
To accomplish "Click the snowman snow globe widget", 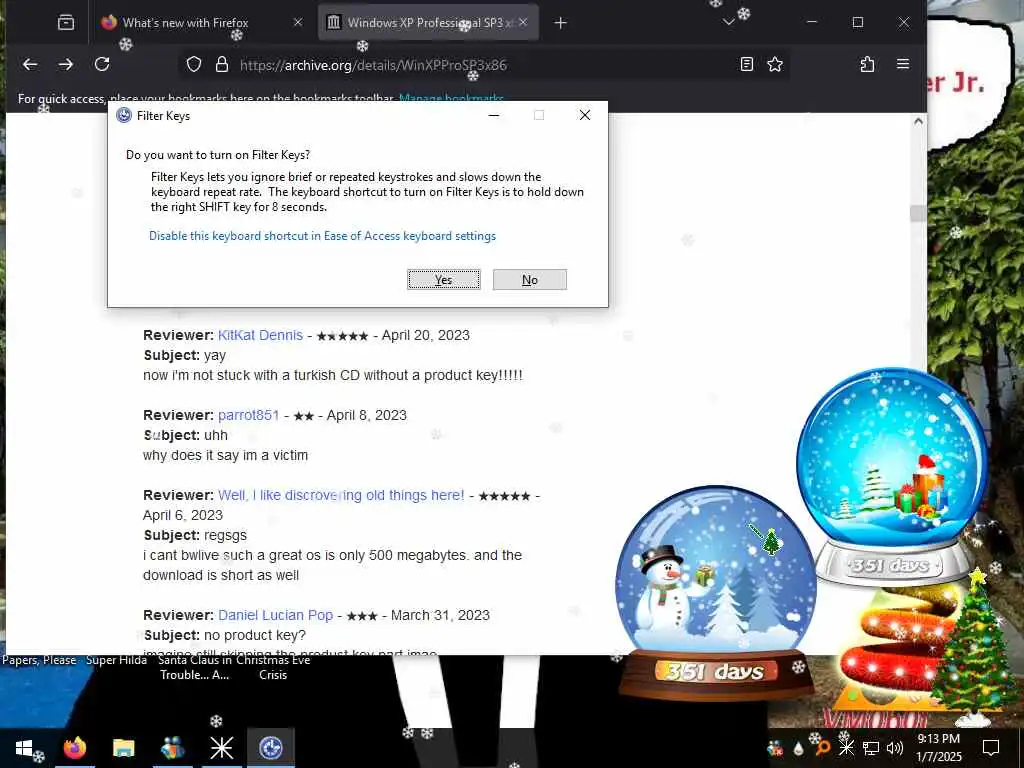I will click(x=716, y=593).
